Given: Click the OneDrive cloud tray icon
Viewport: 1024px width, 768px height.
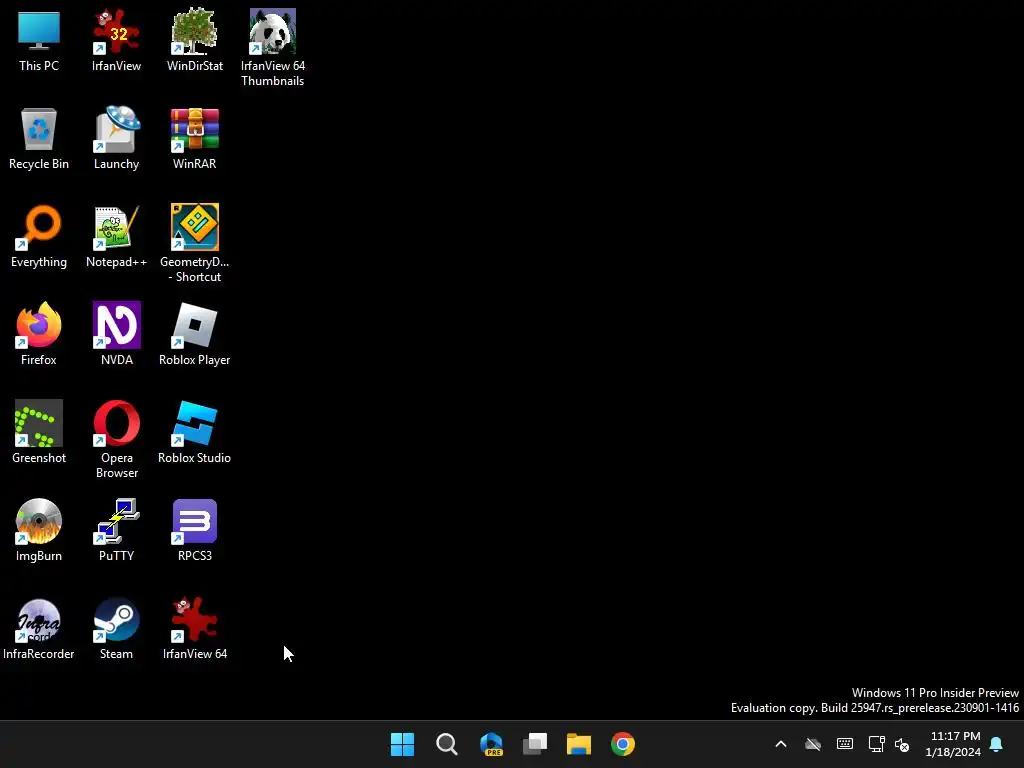Looking at the screenshot, I should [x=812, y=744].
